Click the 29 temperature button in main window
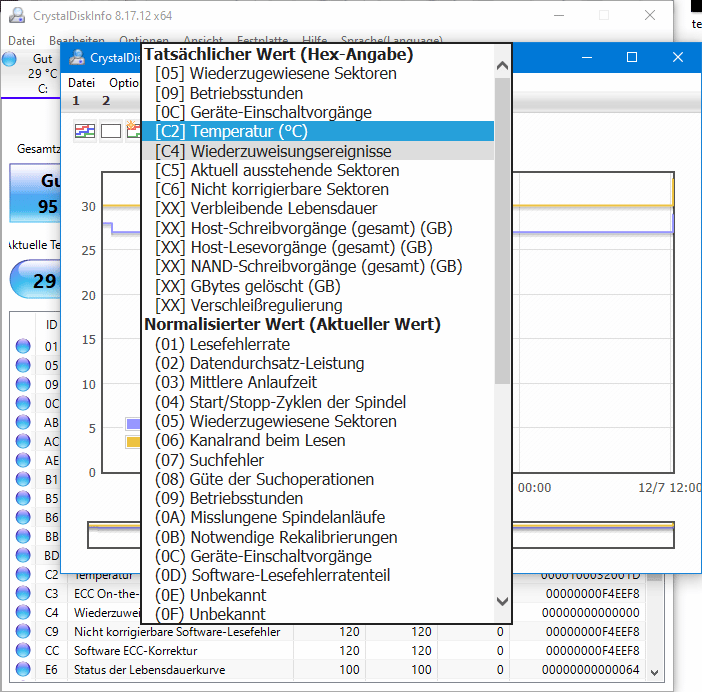Screen dimensions: 702x692 [x=35, y=280]
